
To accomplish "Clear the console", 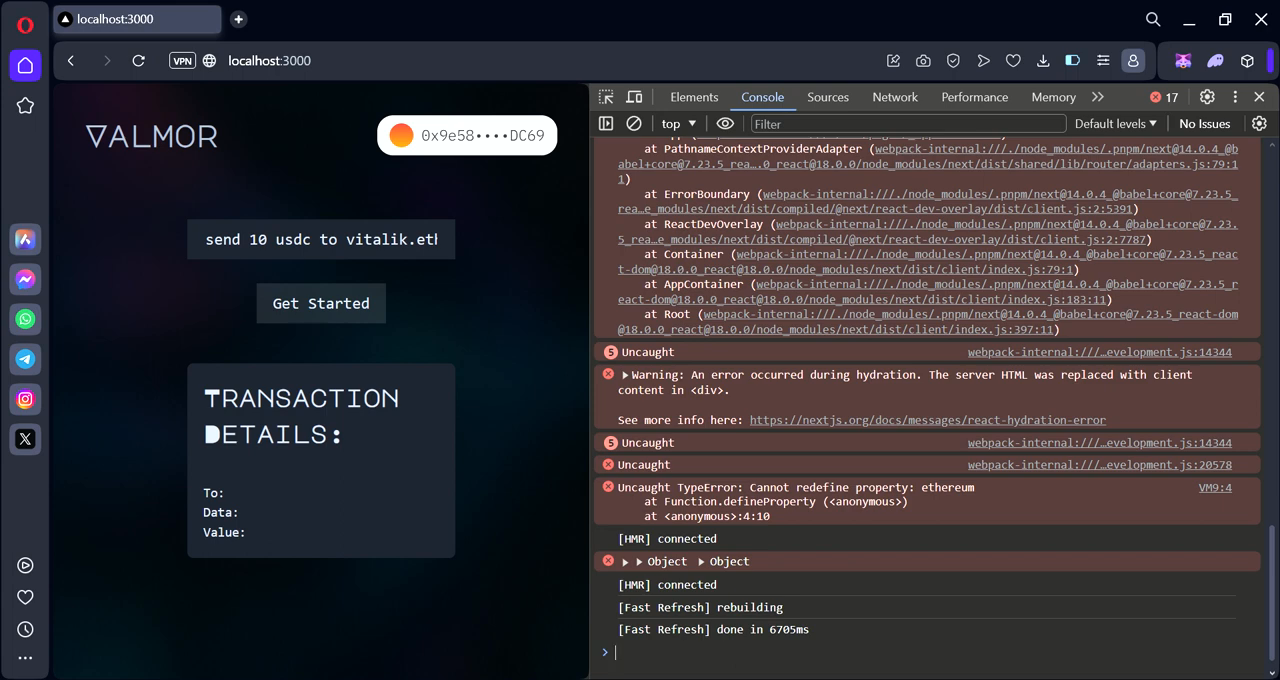I will pyautogui.click(x=634, y=124).
